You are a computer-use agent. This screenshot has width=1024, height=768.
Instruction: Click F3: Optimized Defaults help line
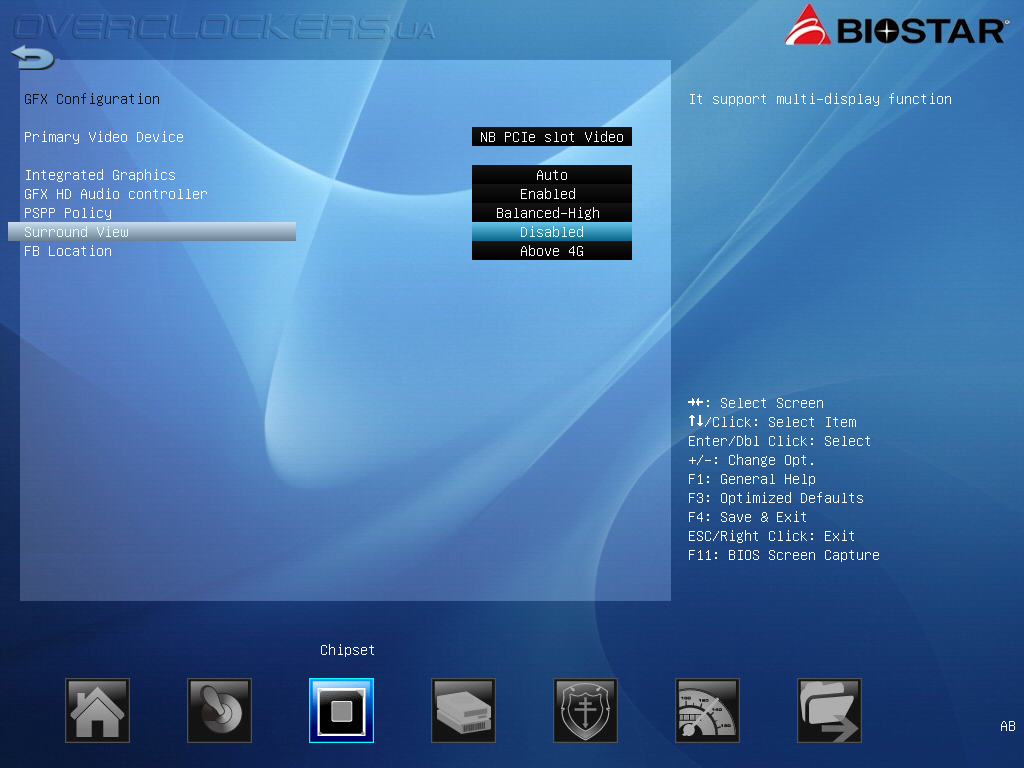(x=776, y=498)
